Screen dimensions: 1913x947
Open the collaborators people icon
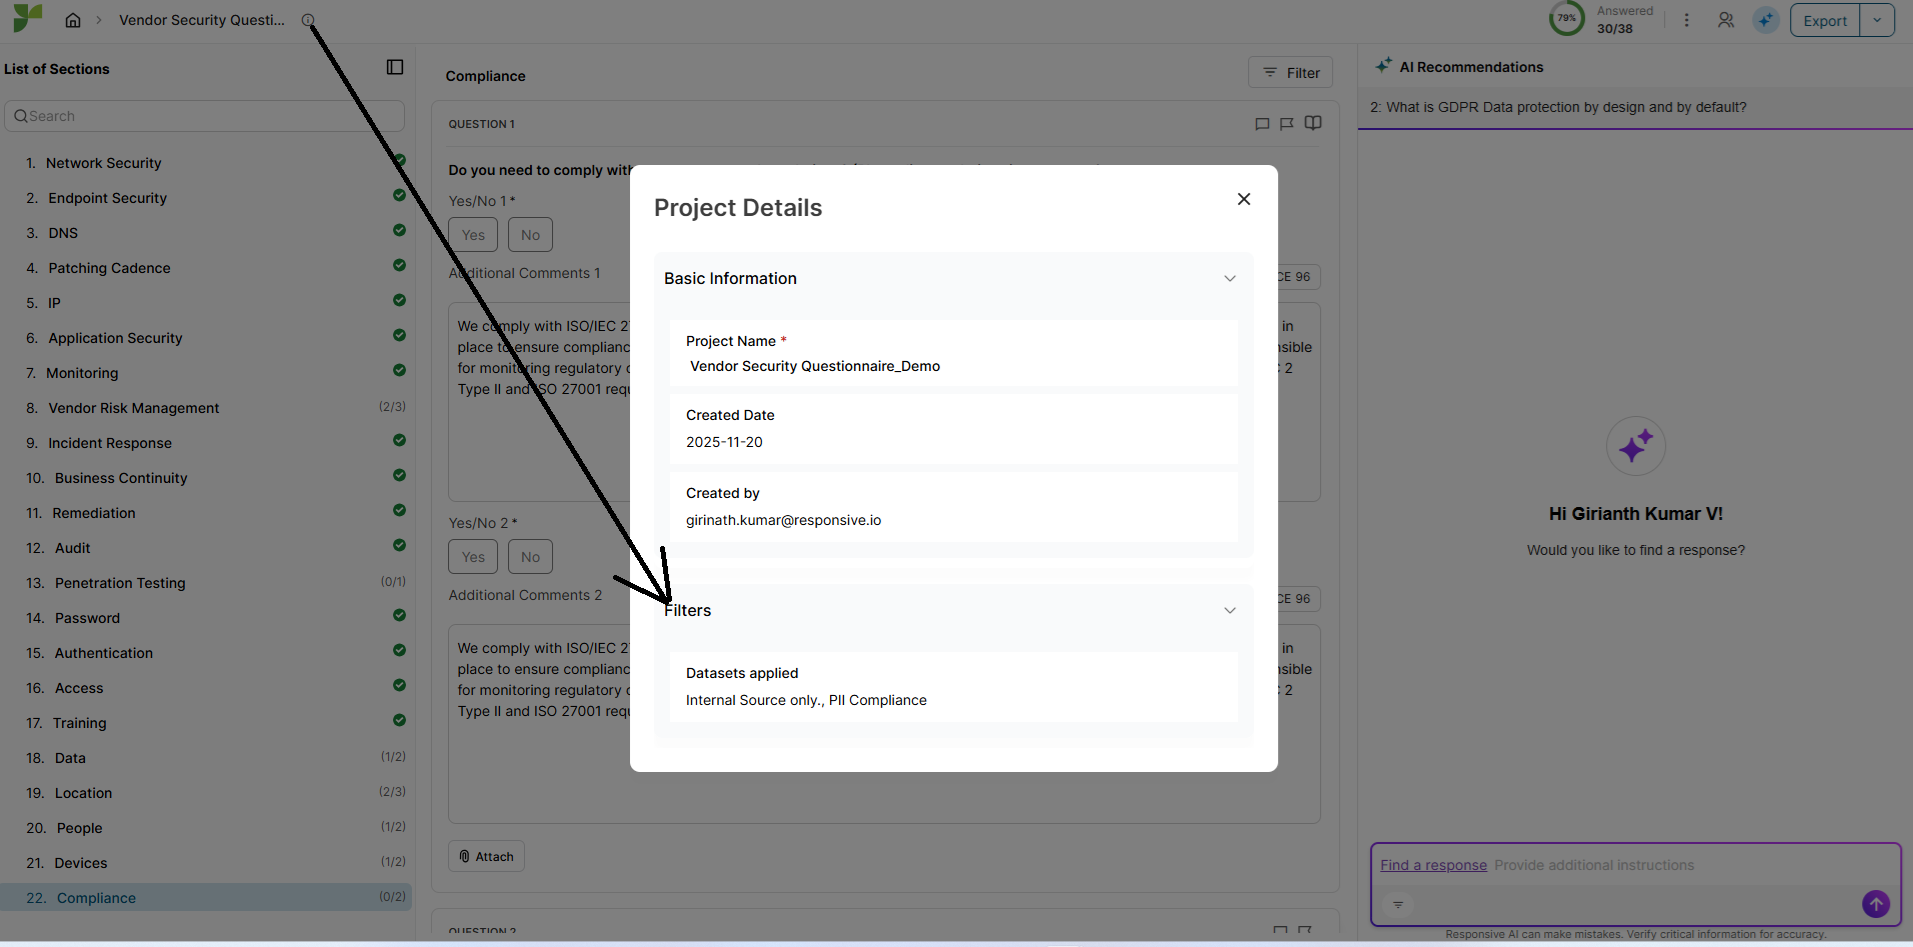click(1726, 20)
